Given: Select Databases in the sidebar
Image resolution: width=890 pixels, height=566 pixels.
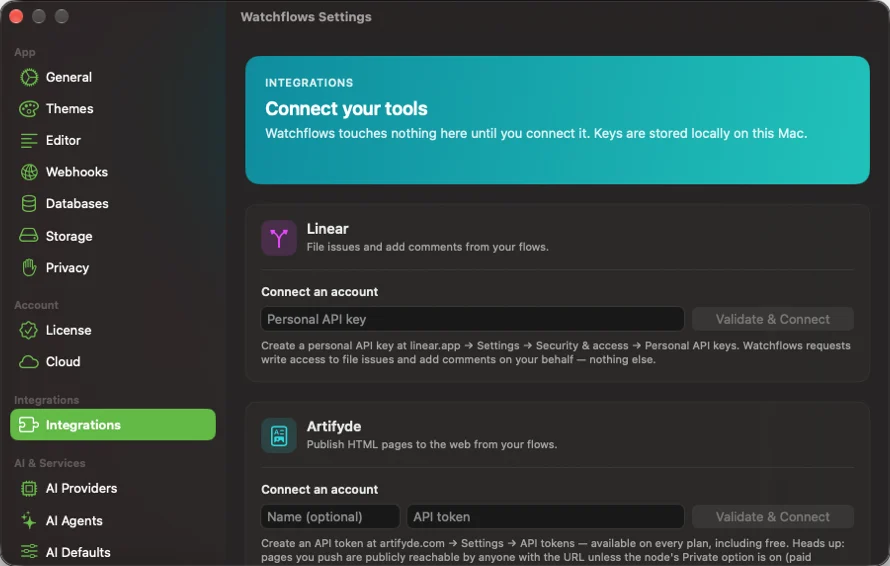Looking at the screenshot, I should [113, 204].
